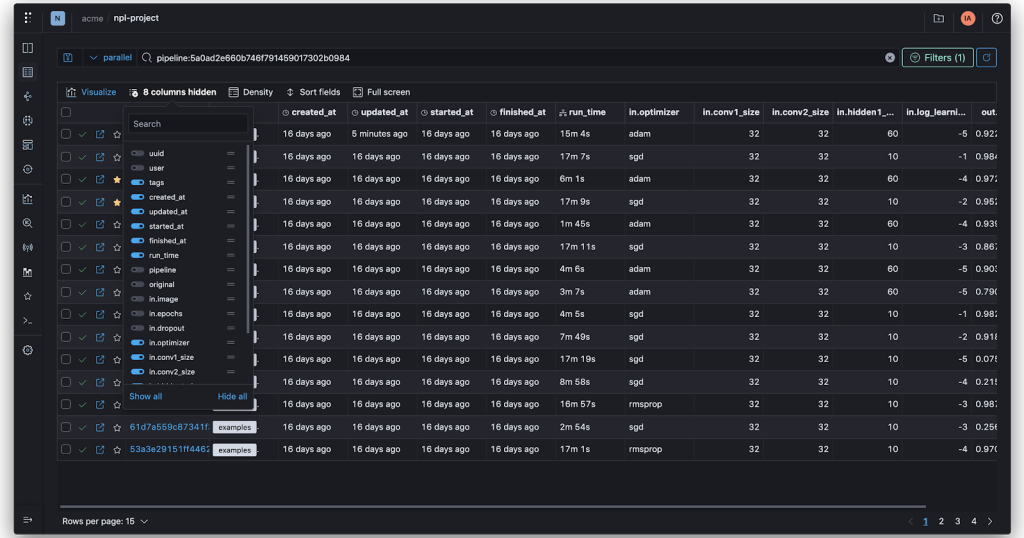Click the saved-search bookmark icon
This screenshot has height=538, width=1024.
pos(68,57)
